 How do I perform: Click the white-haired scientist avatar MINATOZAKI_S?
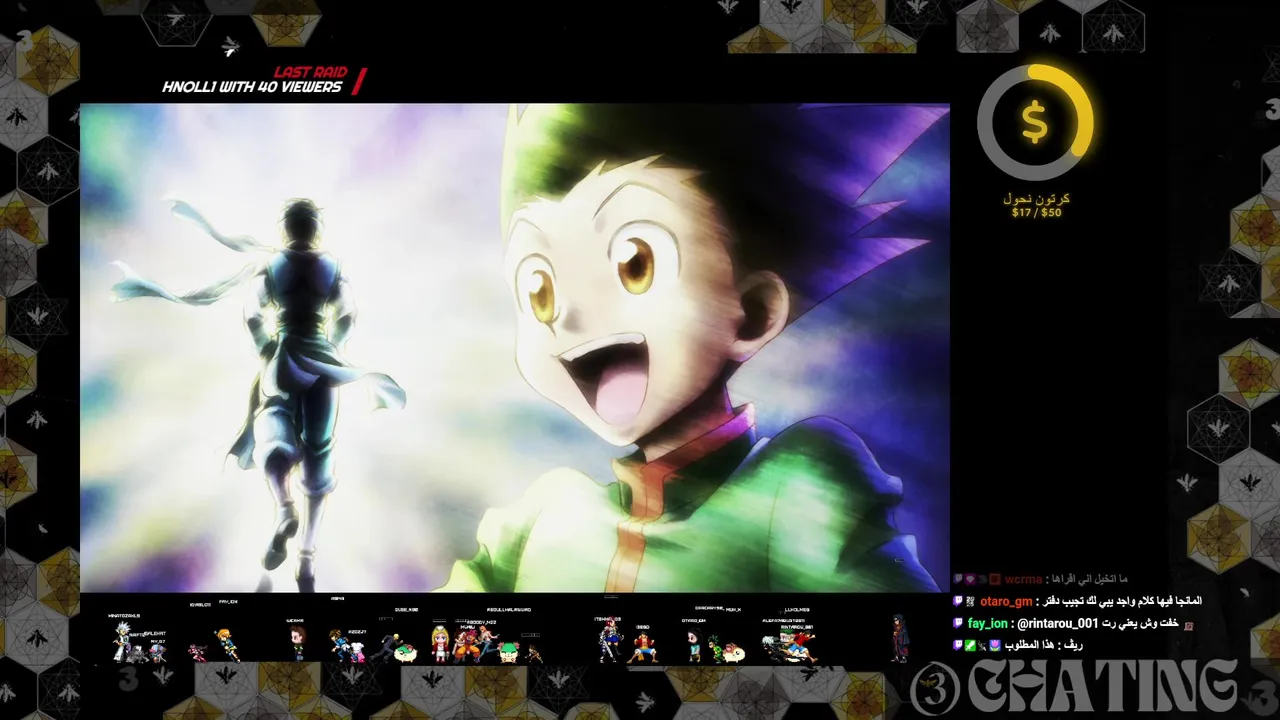tap(122, 642)
